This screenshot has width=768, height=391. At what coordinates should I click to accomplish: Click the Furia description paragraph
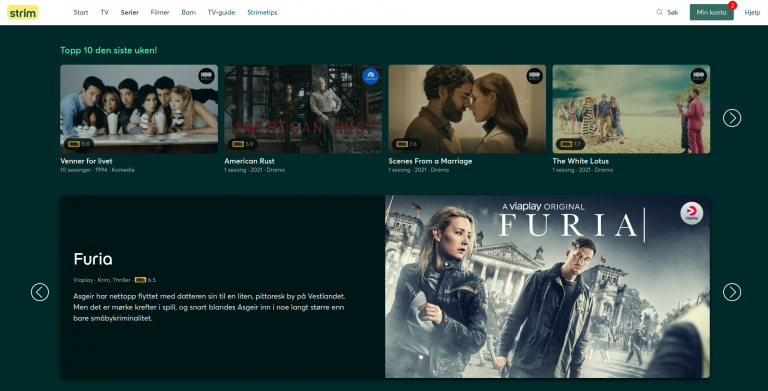[209, 307]
